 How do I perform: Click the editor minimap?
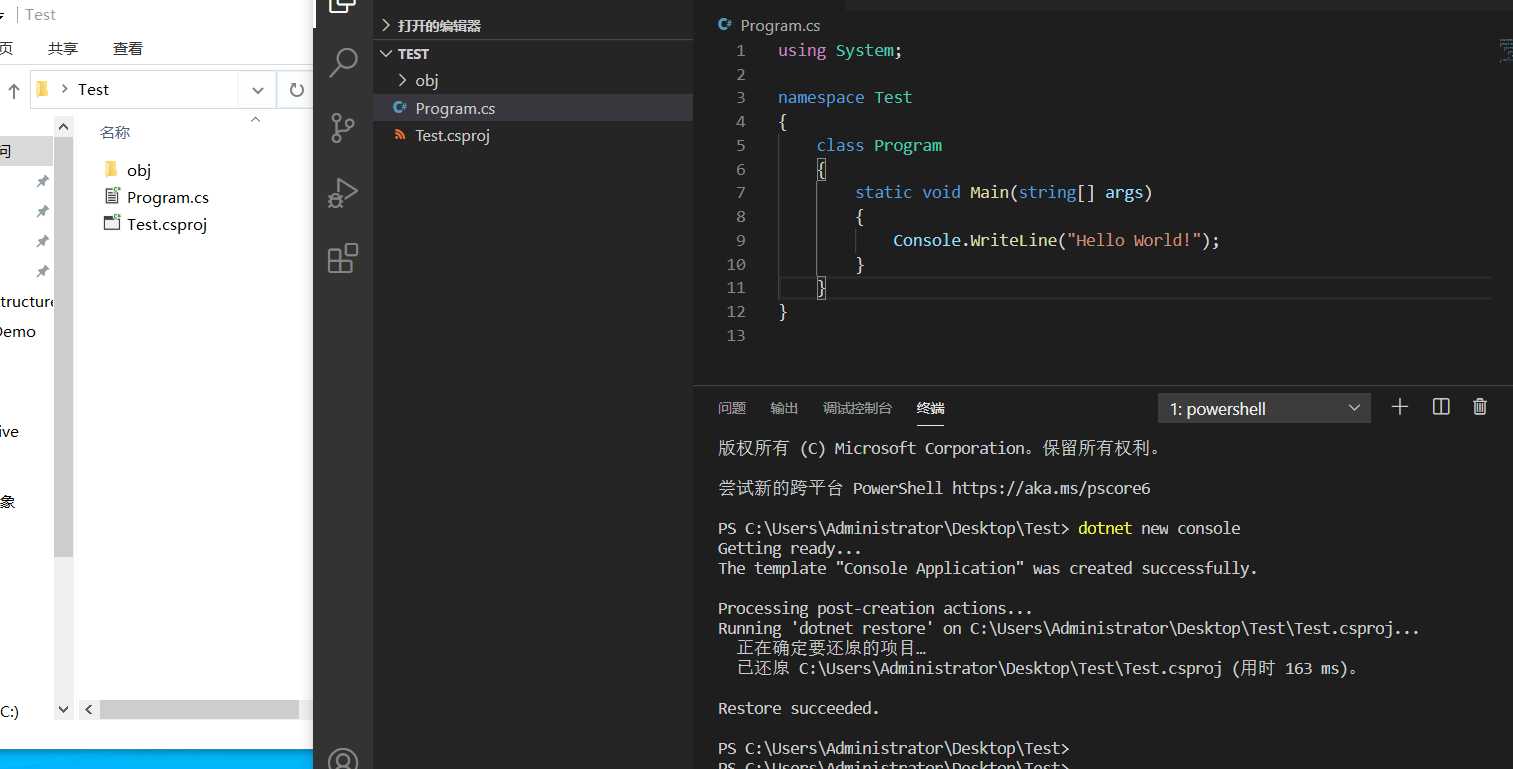point(1506,50)
